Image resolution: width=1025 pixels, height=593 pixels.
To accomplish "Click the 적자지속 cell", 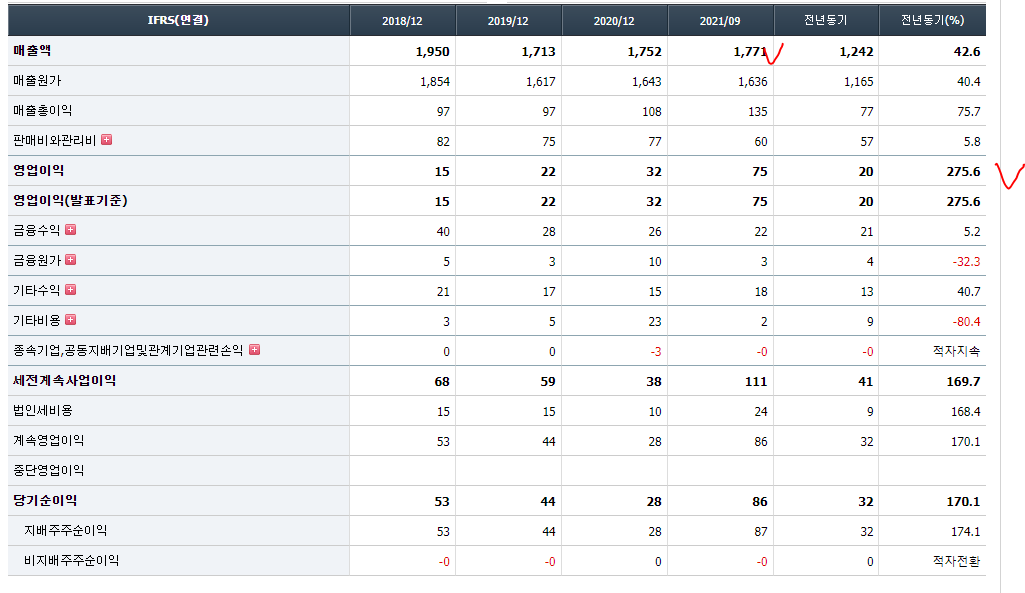I will click(956, 351).
